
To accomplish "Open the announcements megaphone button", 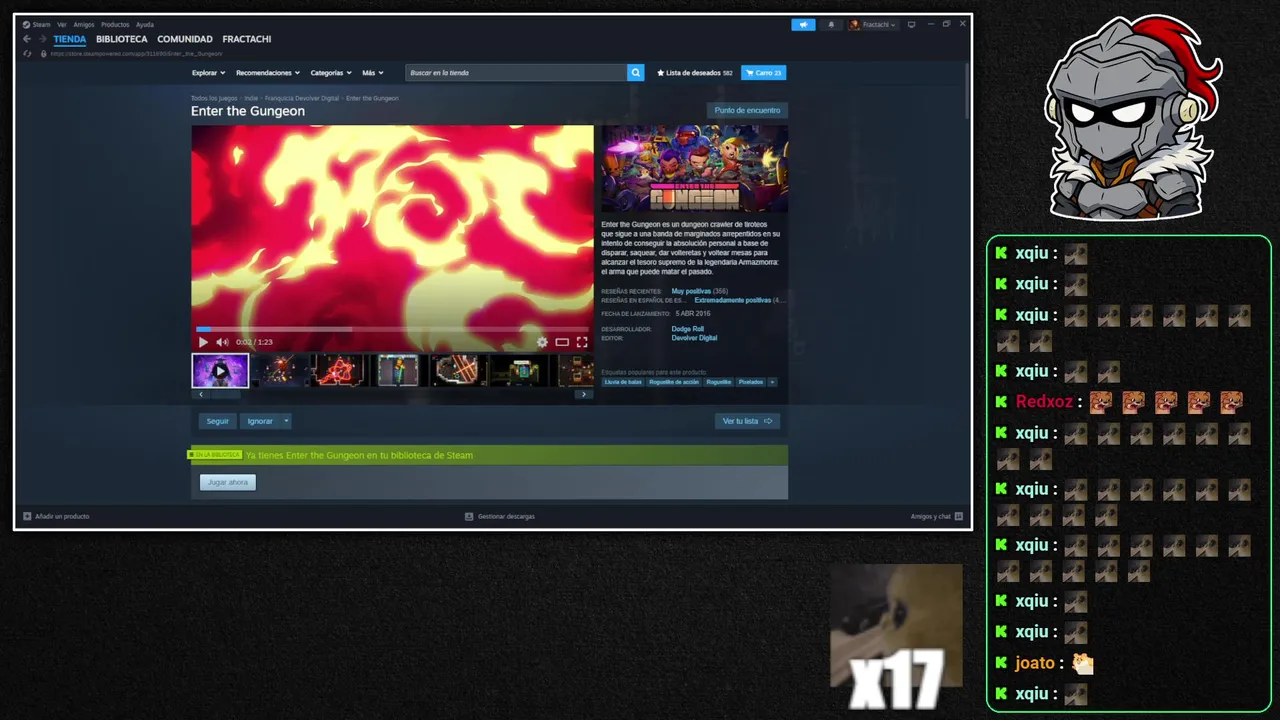I will [x=803, y=25].
